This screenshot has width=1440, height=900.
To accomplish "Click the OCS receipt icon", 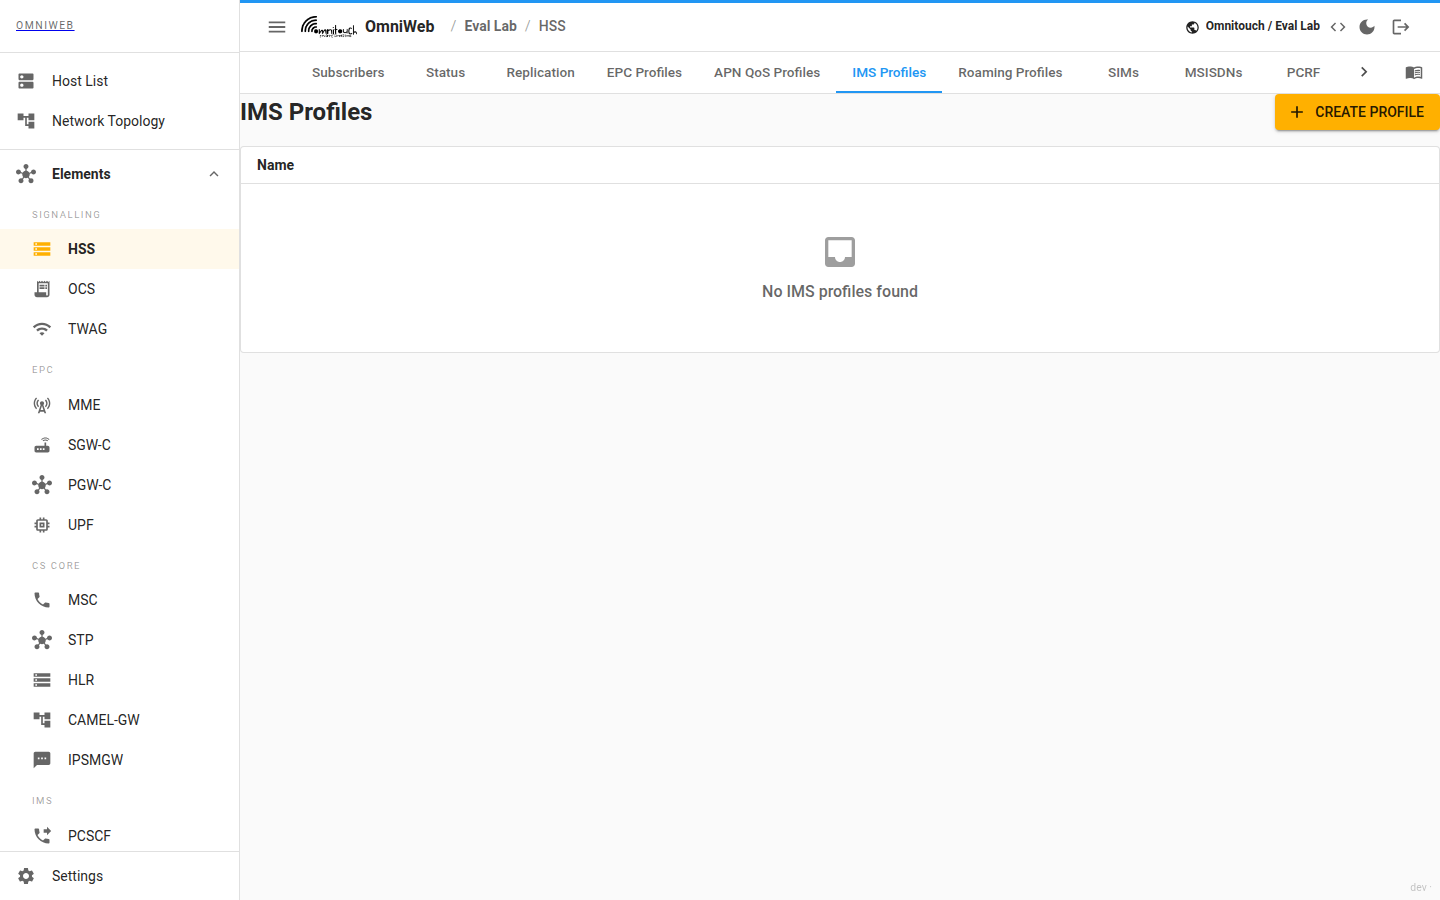I will point(42,289).
